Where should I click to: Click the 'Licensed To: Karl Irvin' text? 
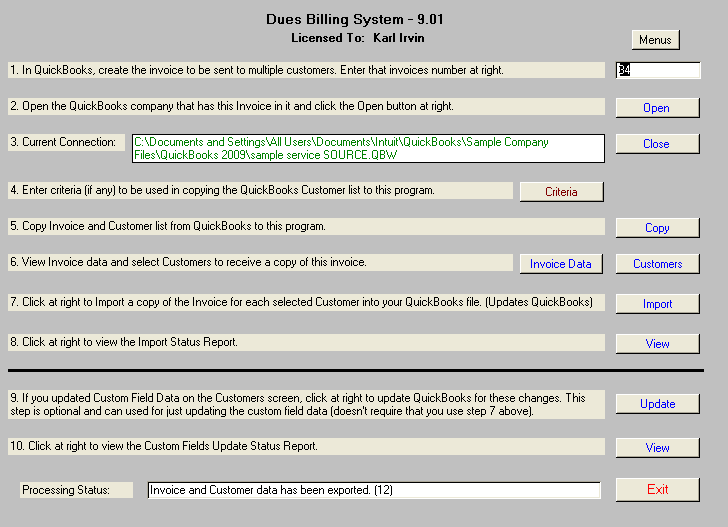[x=358, y=38]
